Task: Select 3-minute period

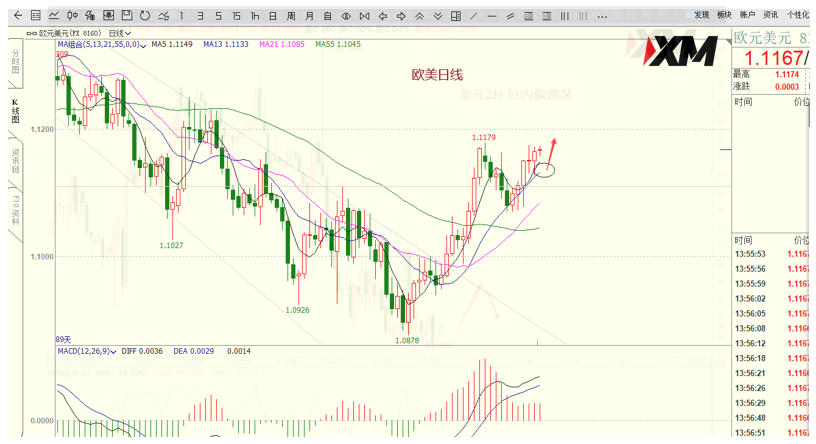Action: coord(200,16)
